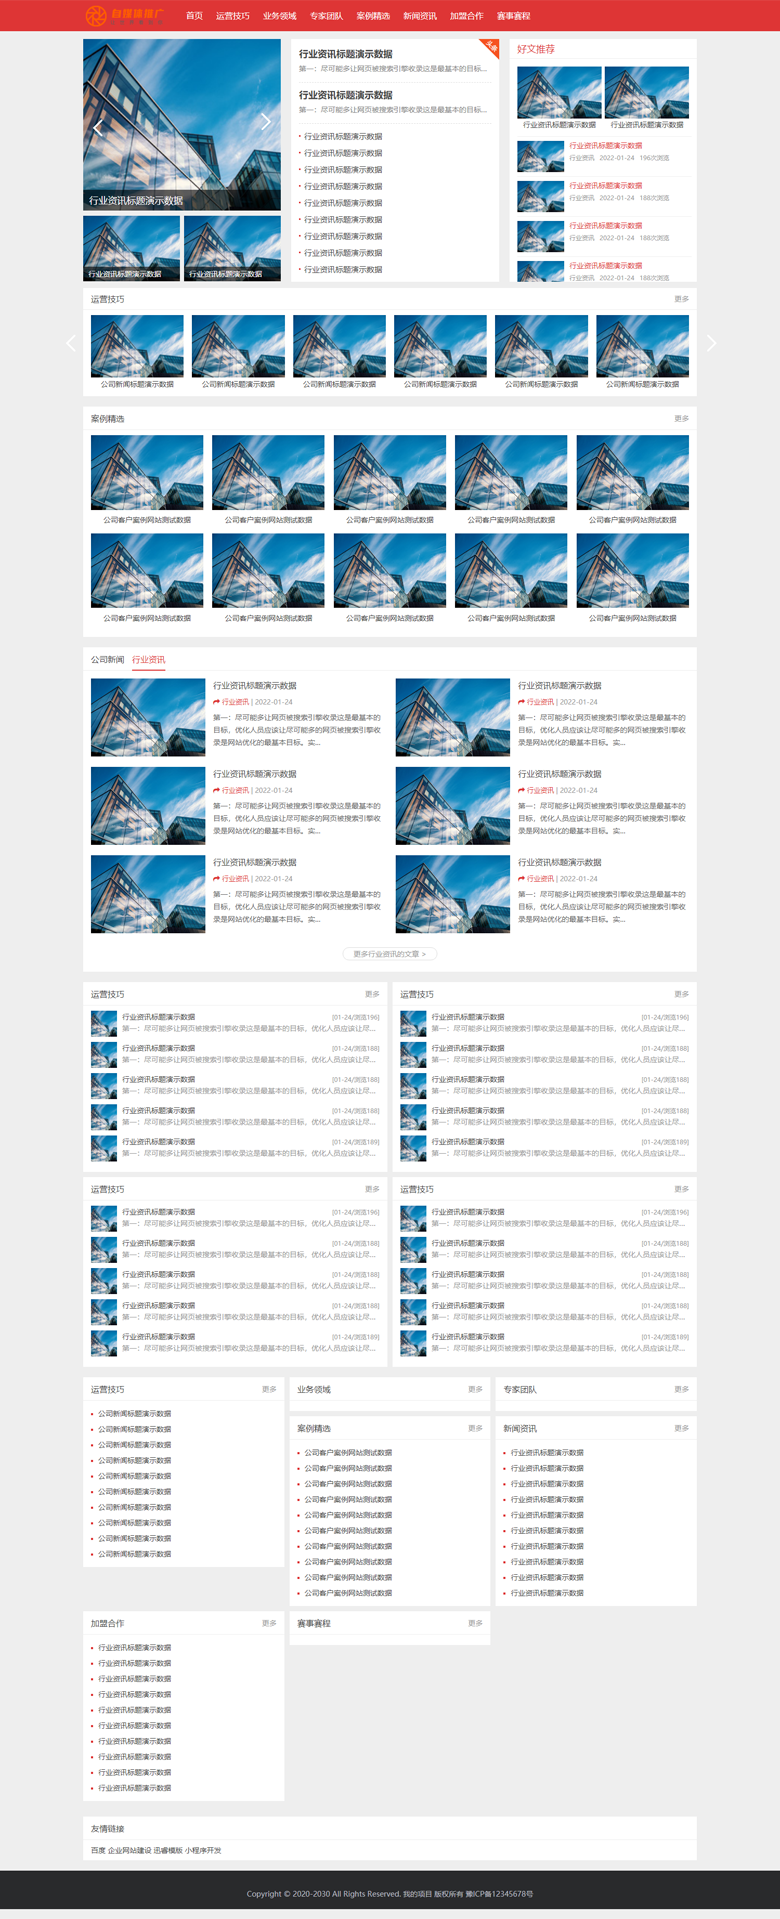
Task: Go to previous slide in main banner
Action: pos(98,127)
